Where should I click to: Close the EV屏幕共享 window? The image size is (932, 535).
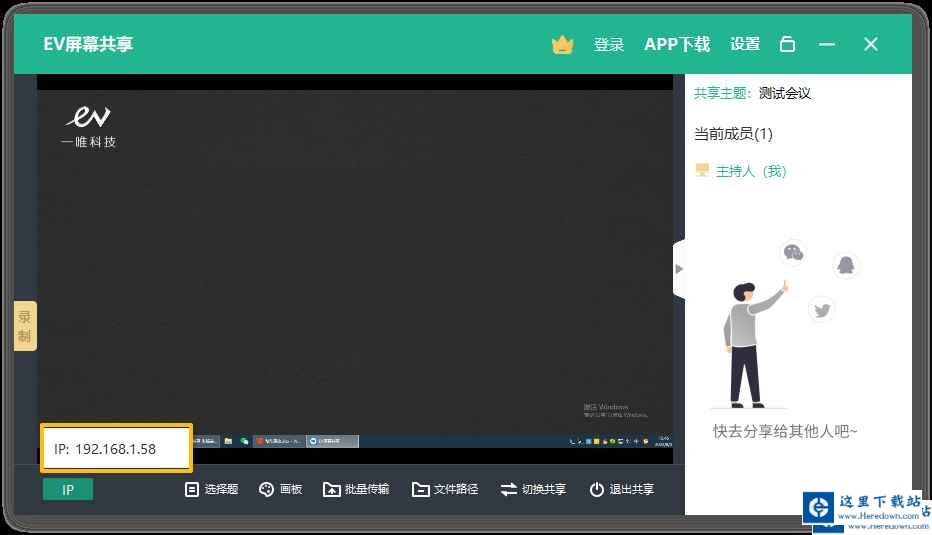coord(871,44)
